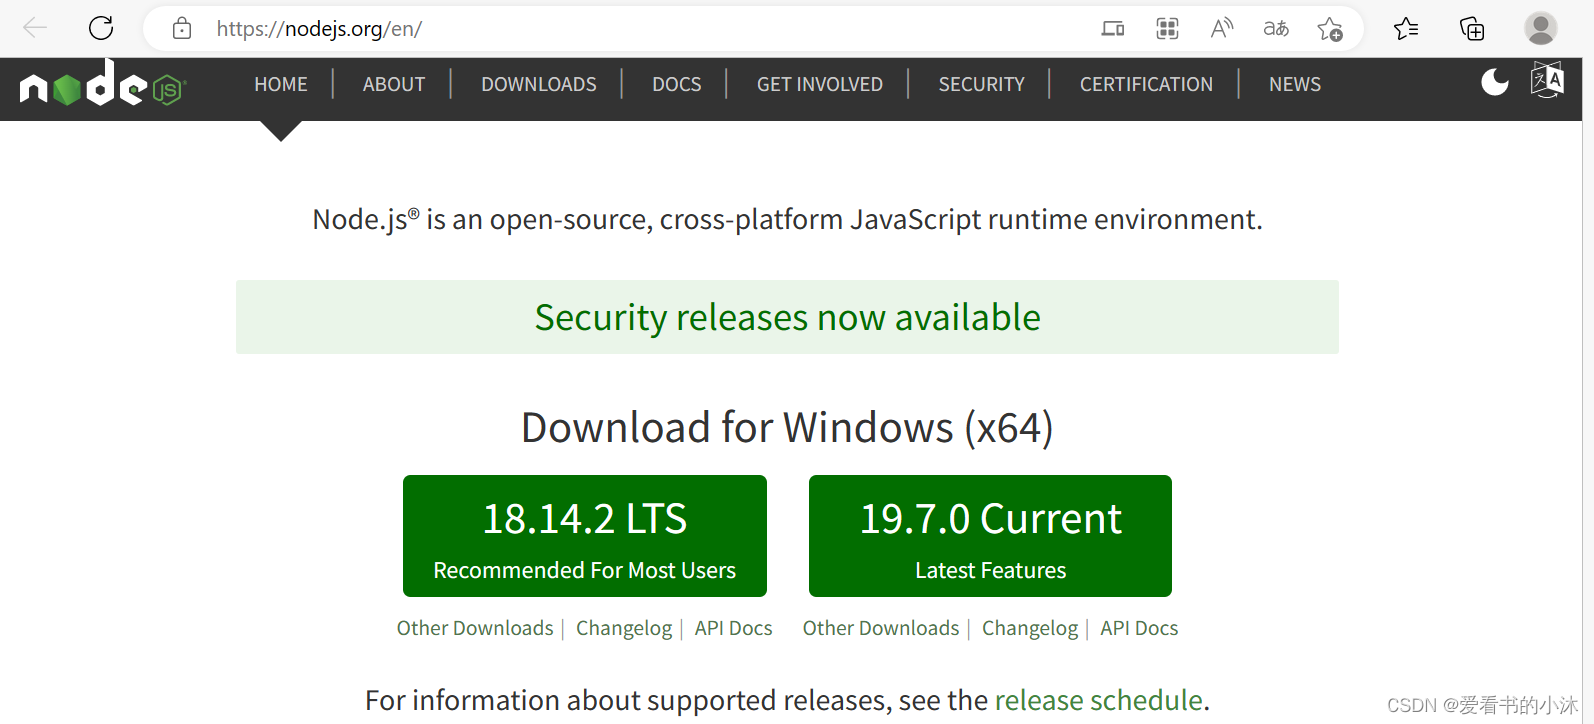The image size is (1594, 724).
Task: Open the DOCS nav item
Action: click(x=677, y=85)
